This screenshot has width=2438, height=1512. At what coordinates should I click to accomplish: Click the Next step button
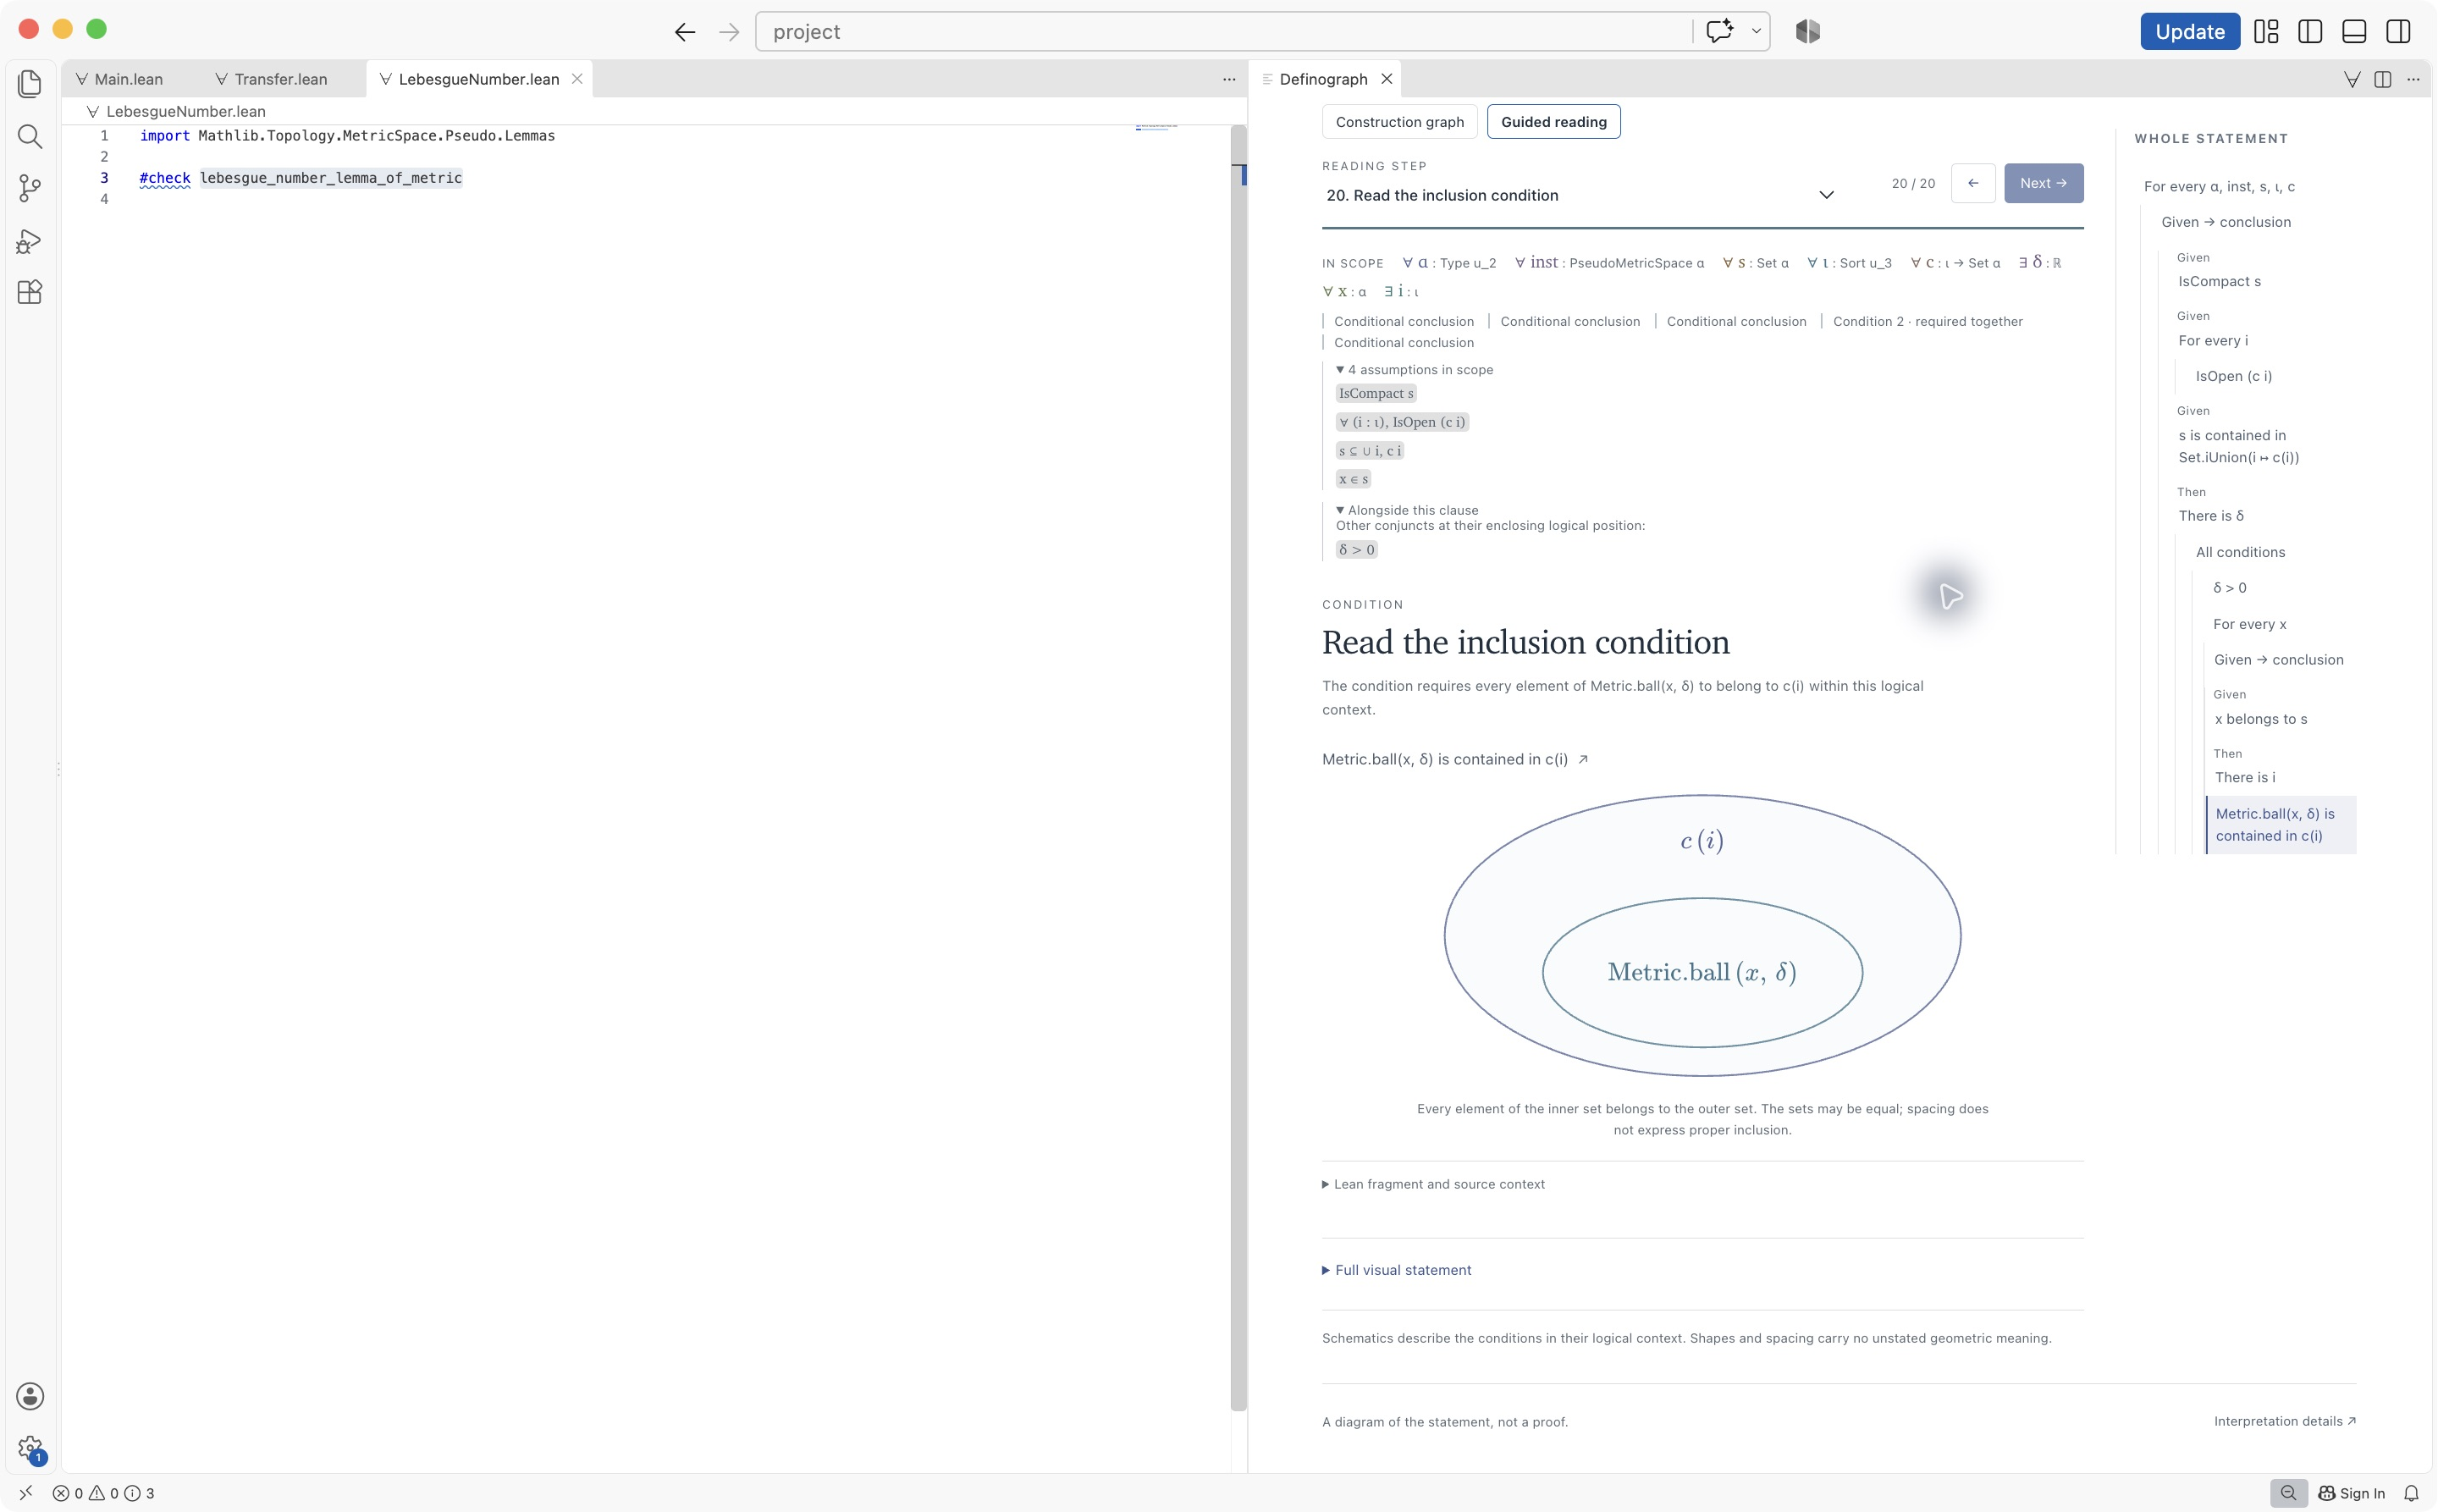click(x=2043, y=183)
